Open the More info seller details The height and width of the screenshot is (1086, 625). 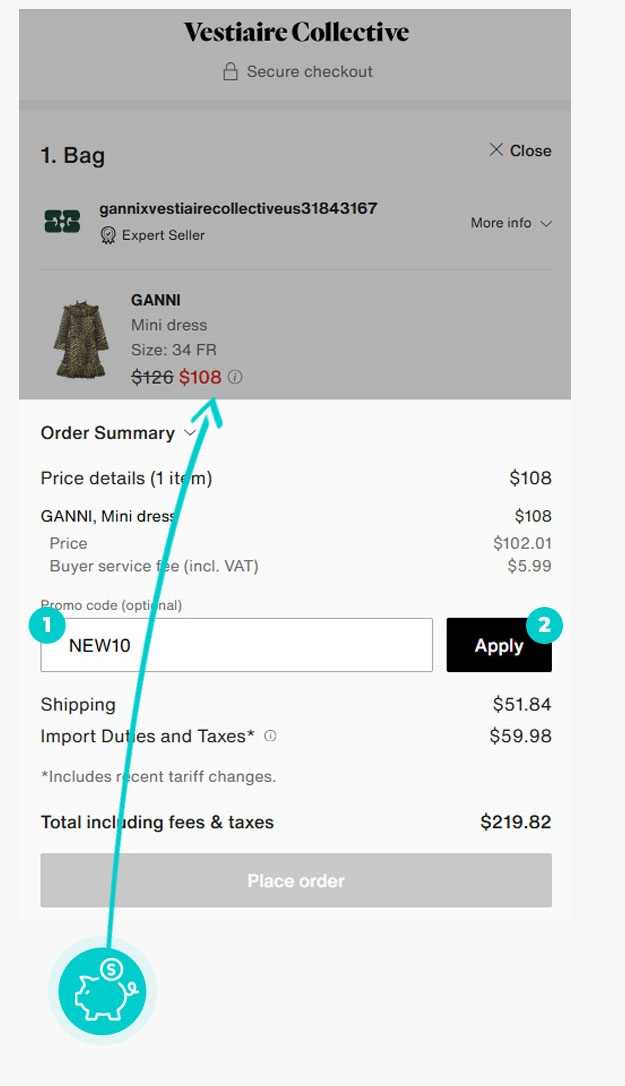coord(511,223)
